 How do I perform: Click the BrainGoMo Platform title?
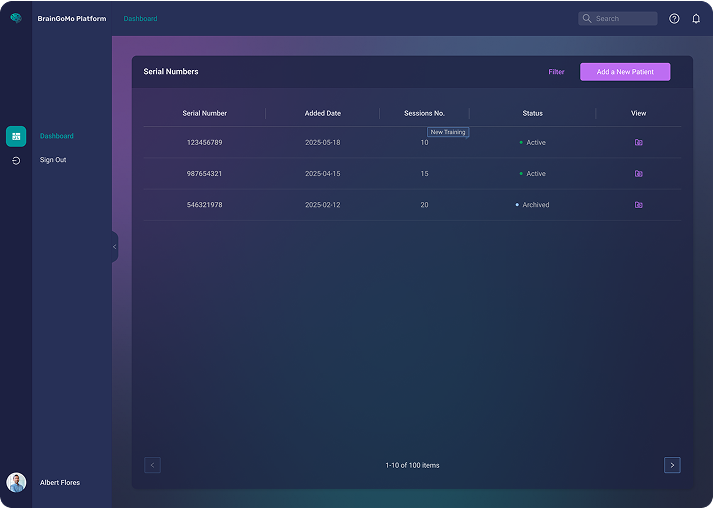click(x=72, y=19)
